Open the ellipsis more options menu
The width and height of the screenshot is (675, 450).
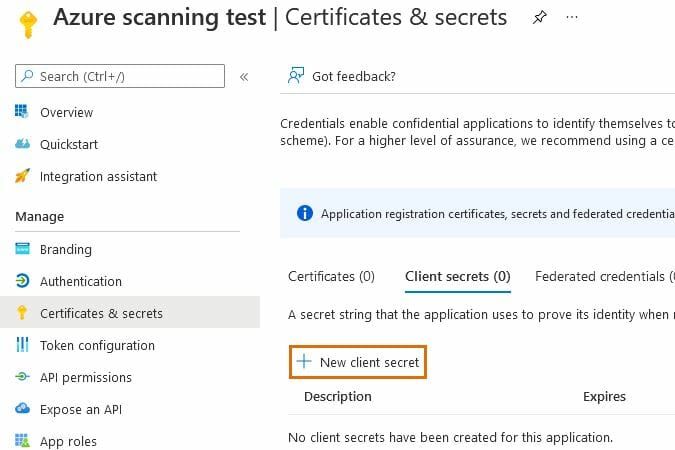(x=572, y=18)
